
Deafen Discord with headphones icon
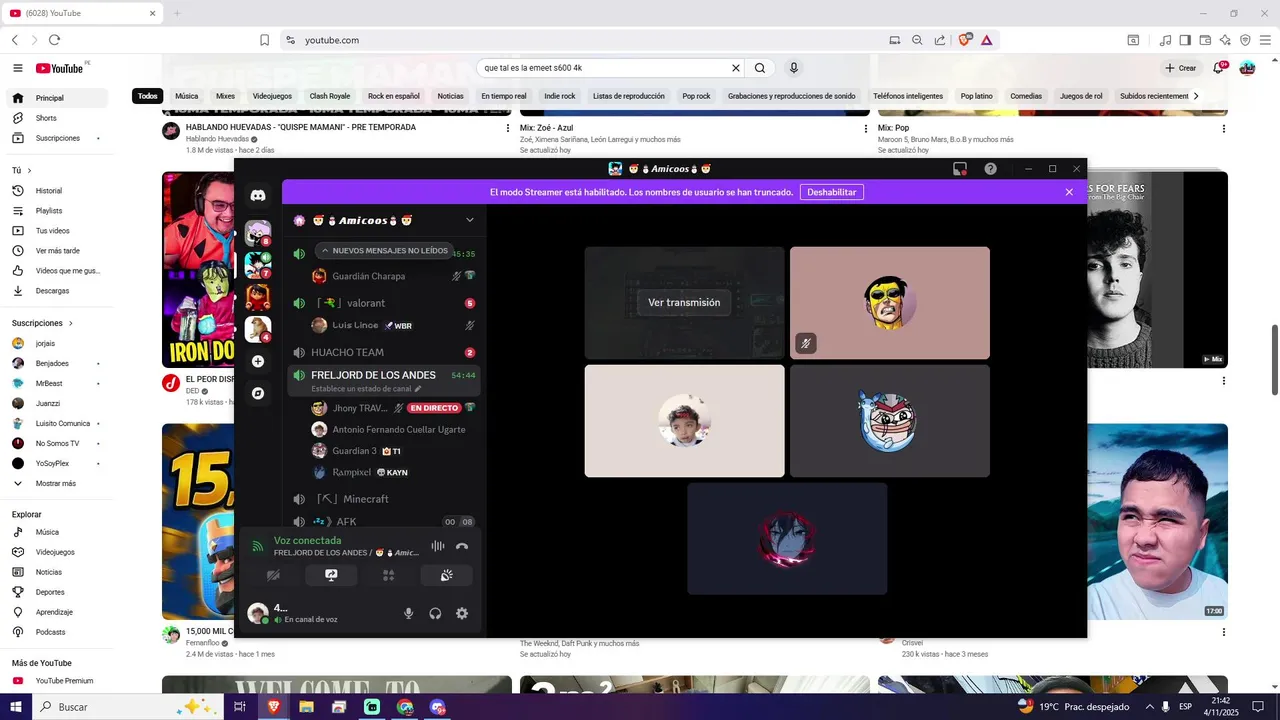(435, 613)
